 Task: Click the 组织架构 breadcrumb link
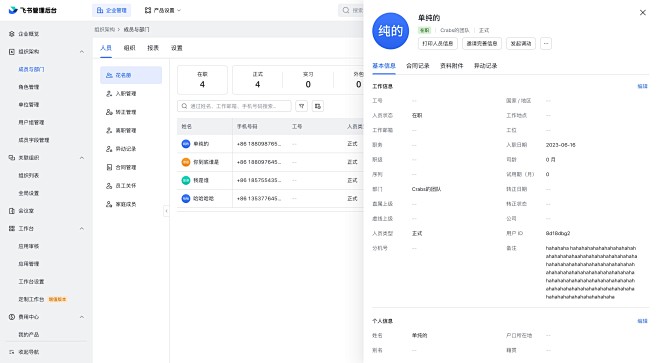click(x=104, y=29)
